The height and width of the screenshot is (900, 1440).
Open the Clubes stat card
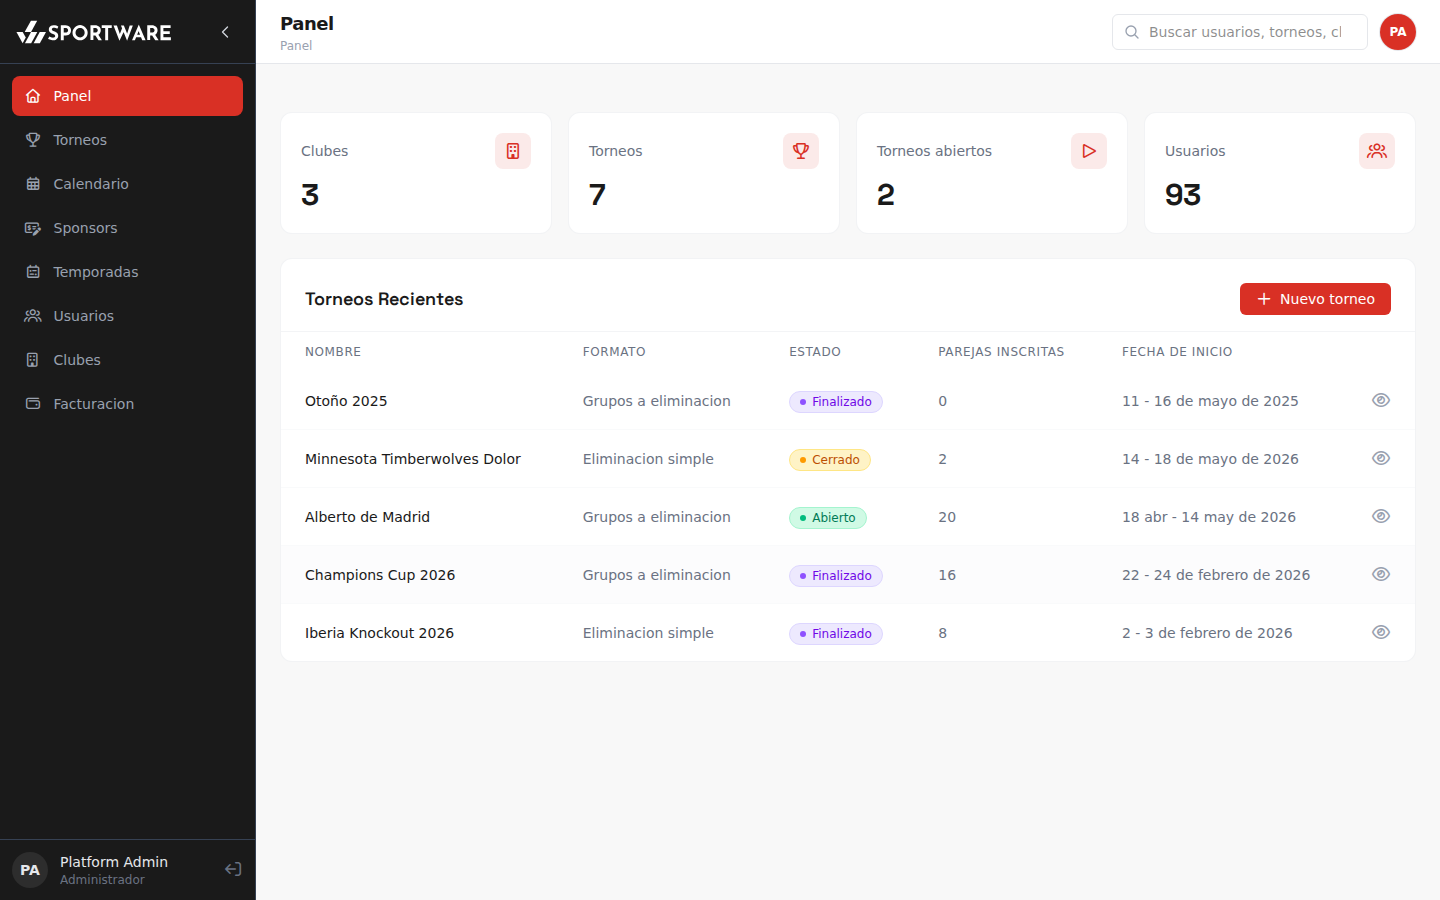416,173
